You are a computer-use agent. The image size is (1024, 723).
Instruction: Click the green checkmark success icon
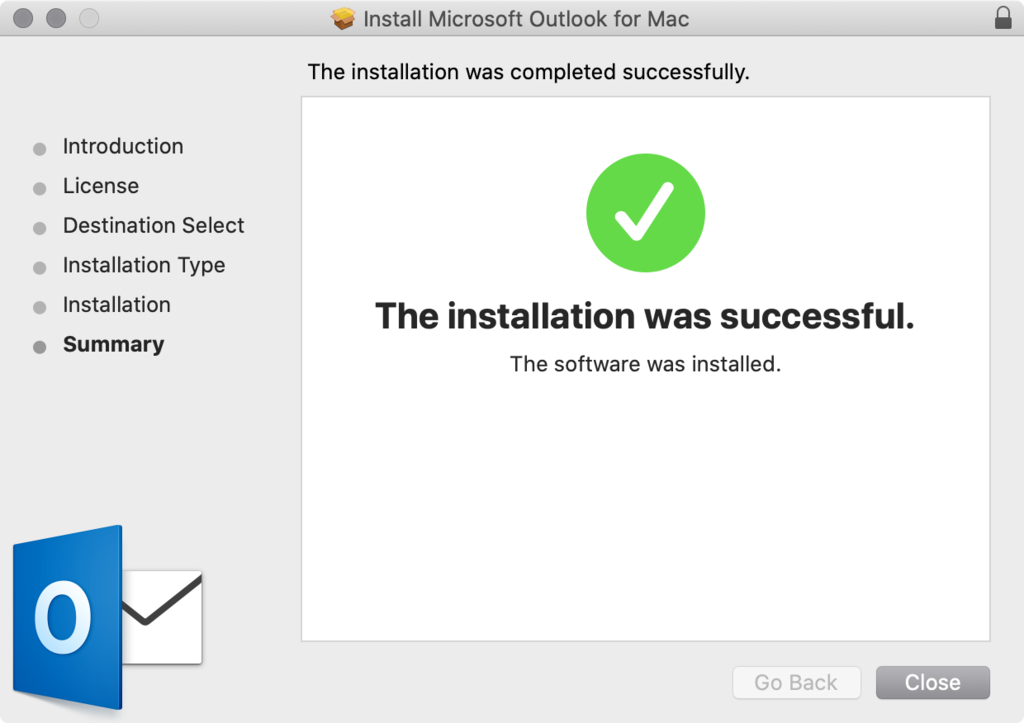click(x=645, y=212)
